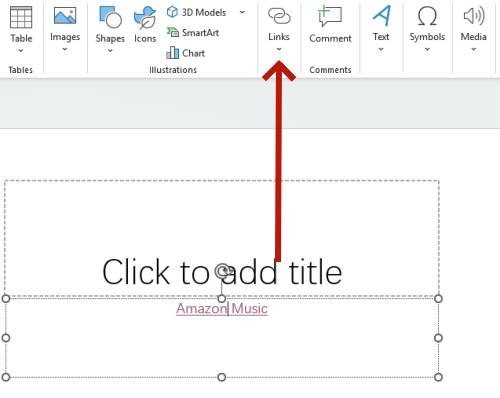
Task: Click the Text letter A icon
Action: tap(381, 15)
